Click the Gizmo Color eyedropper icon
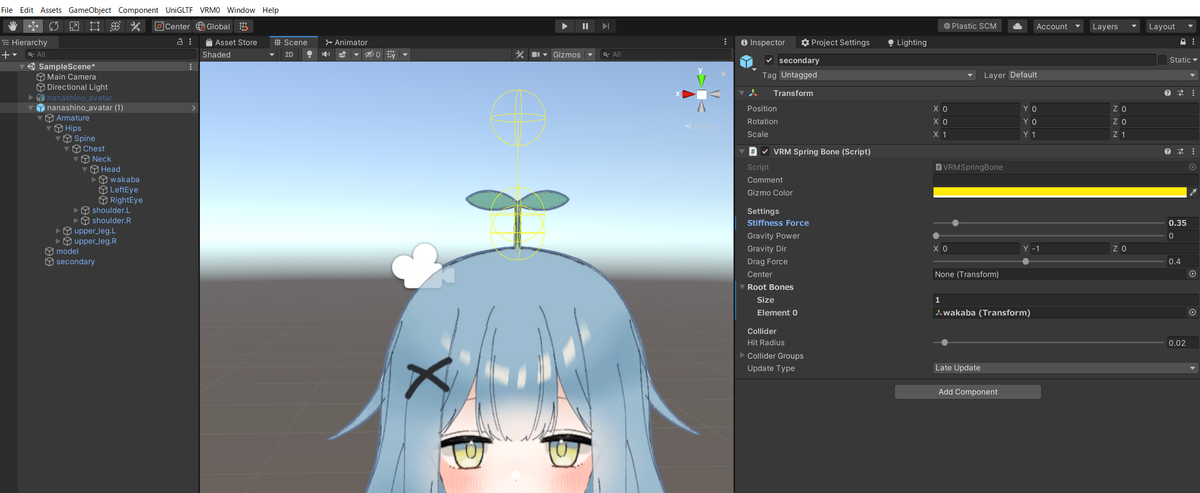Image resolution: width=1200 pixels, height=493 pixels. [1192, 192]
